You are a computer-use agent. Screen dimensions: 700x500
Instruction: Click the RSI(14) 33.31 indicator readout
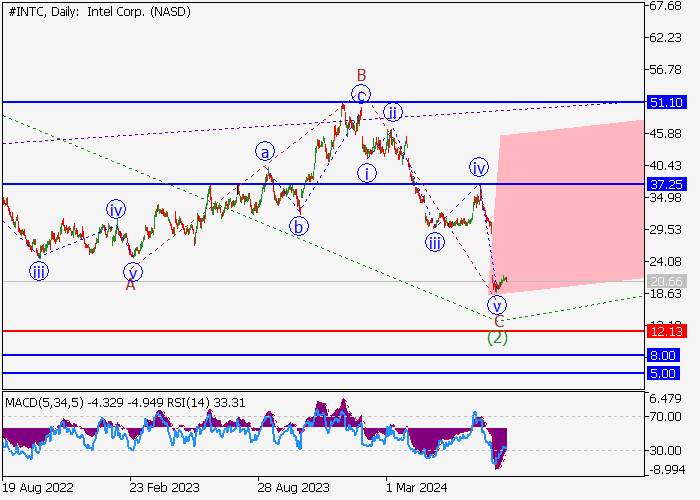[x=206, y=403]
